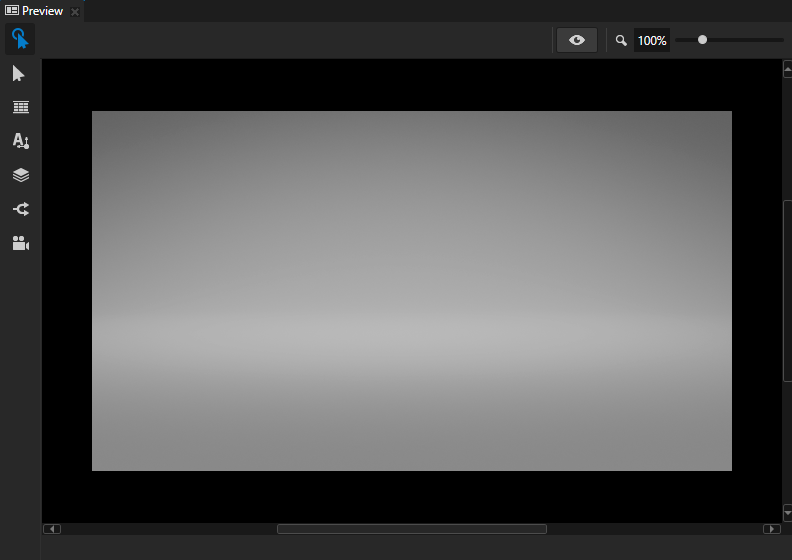Click the horizontal scrollbar thumb
The width and height of the screenshot is (792, 560).
point(411,529)
